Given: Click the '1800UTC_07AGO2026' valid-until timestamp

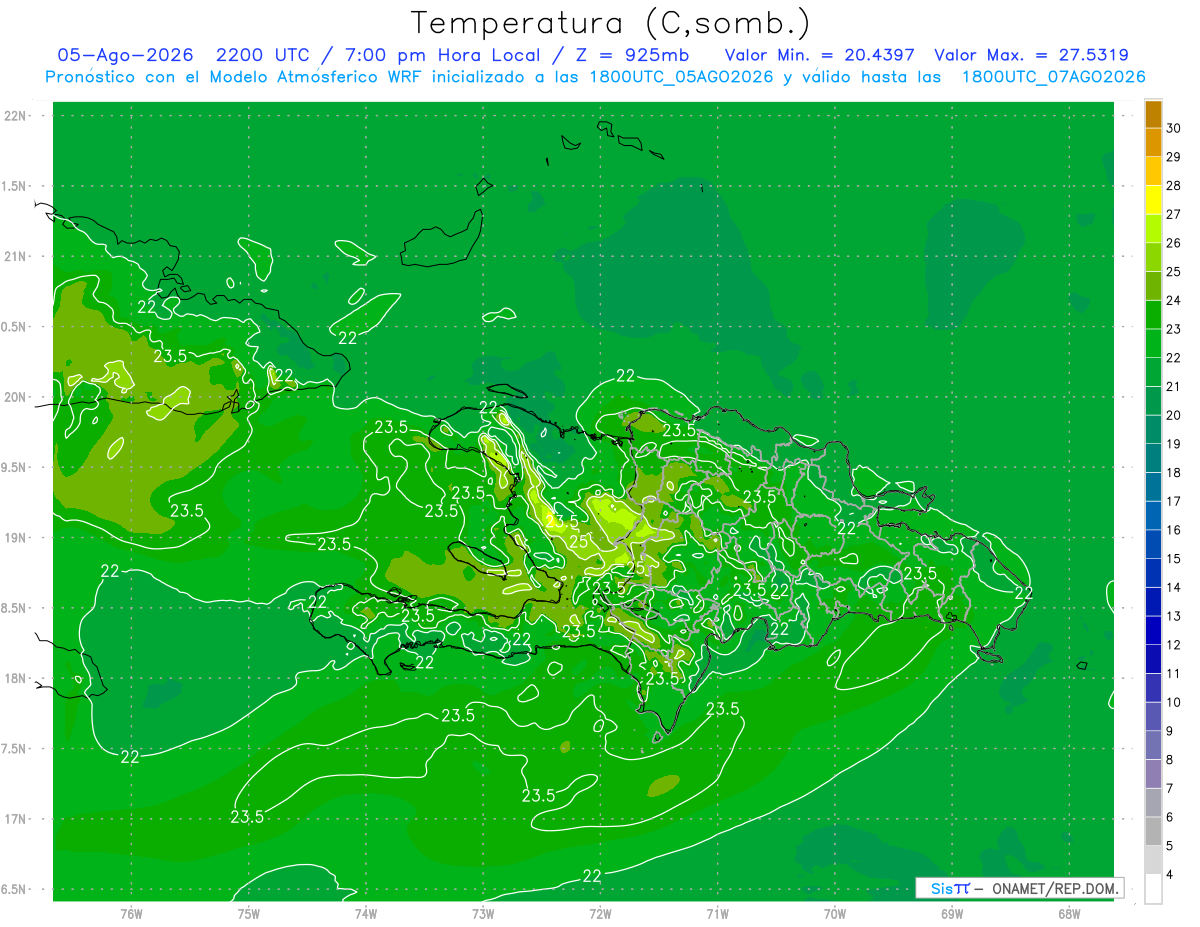Looking at the screenshot, I should 1053,77.
